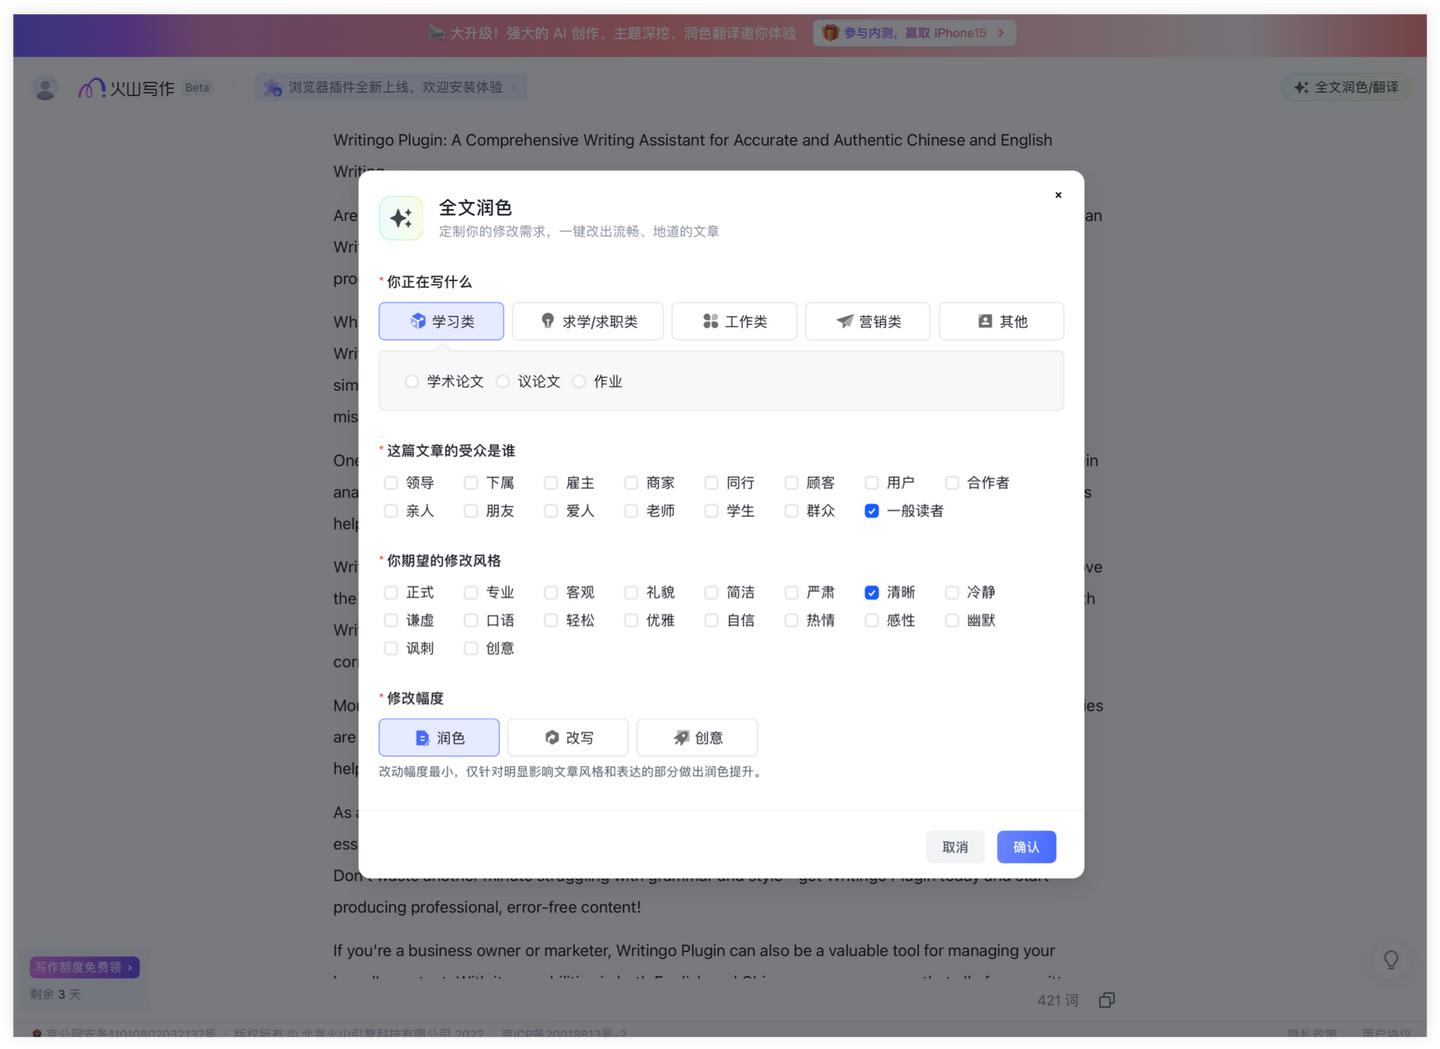Enable the 简洁 style checkbox
Viewport: 1440px width, 1049px height.
[711, 593]
